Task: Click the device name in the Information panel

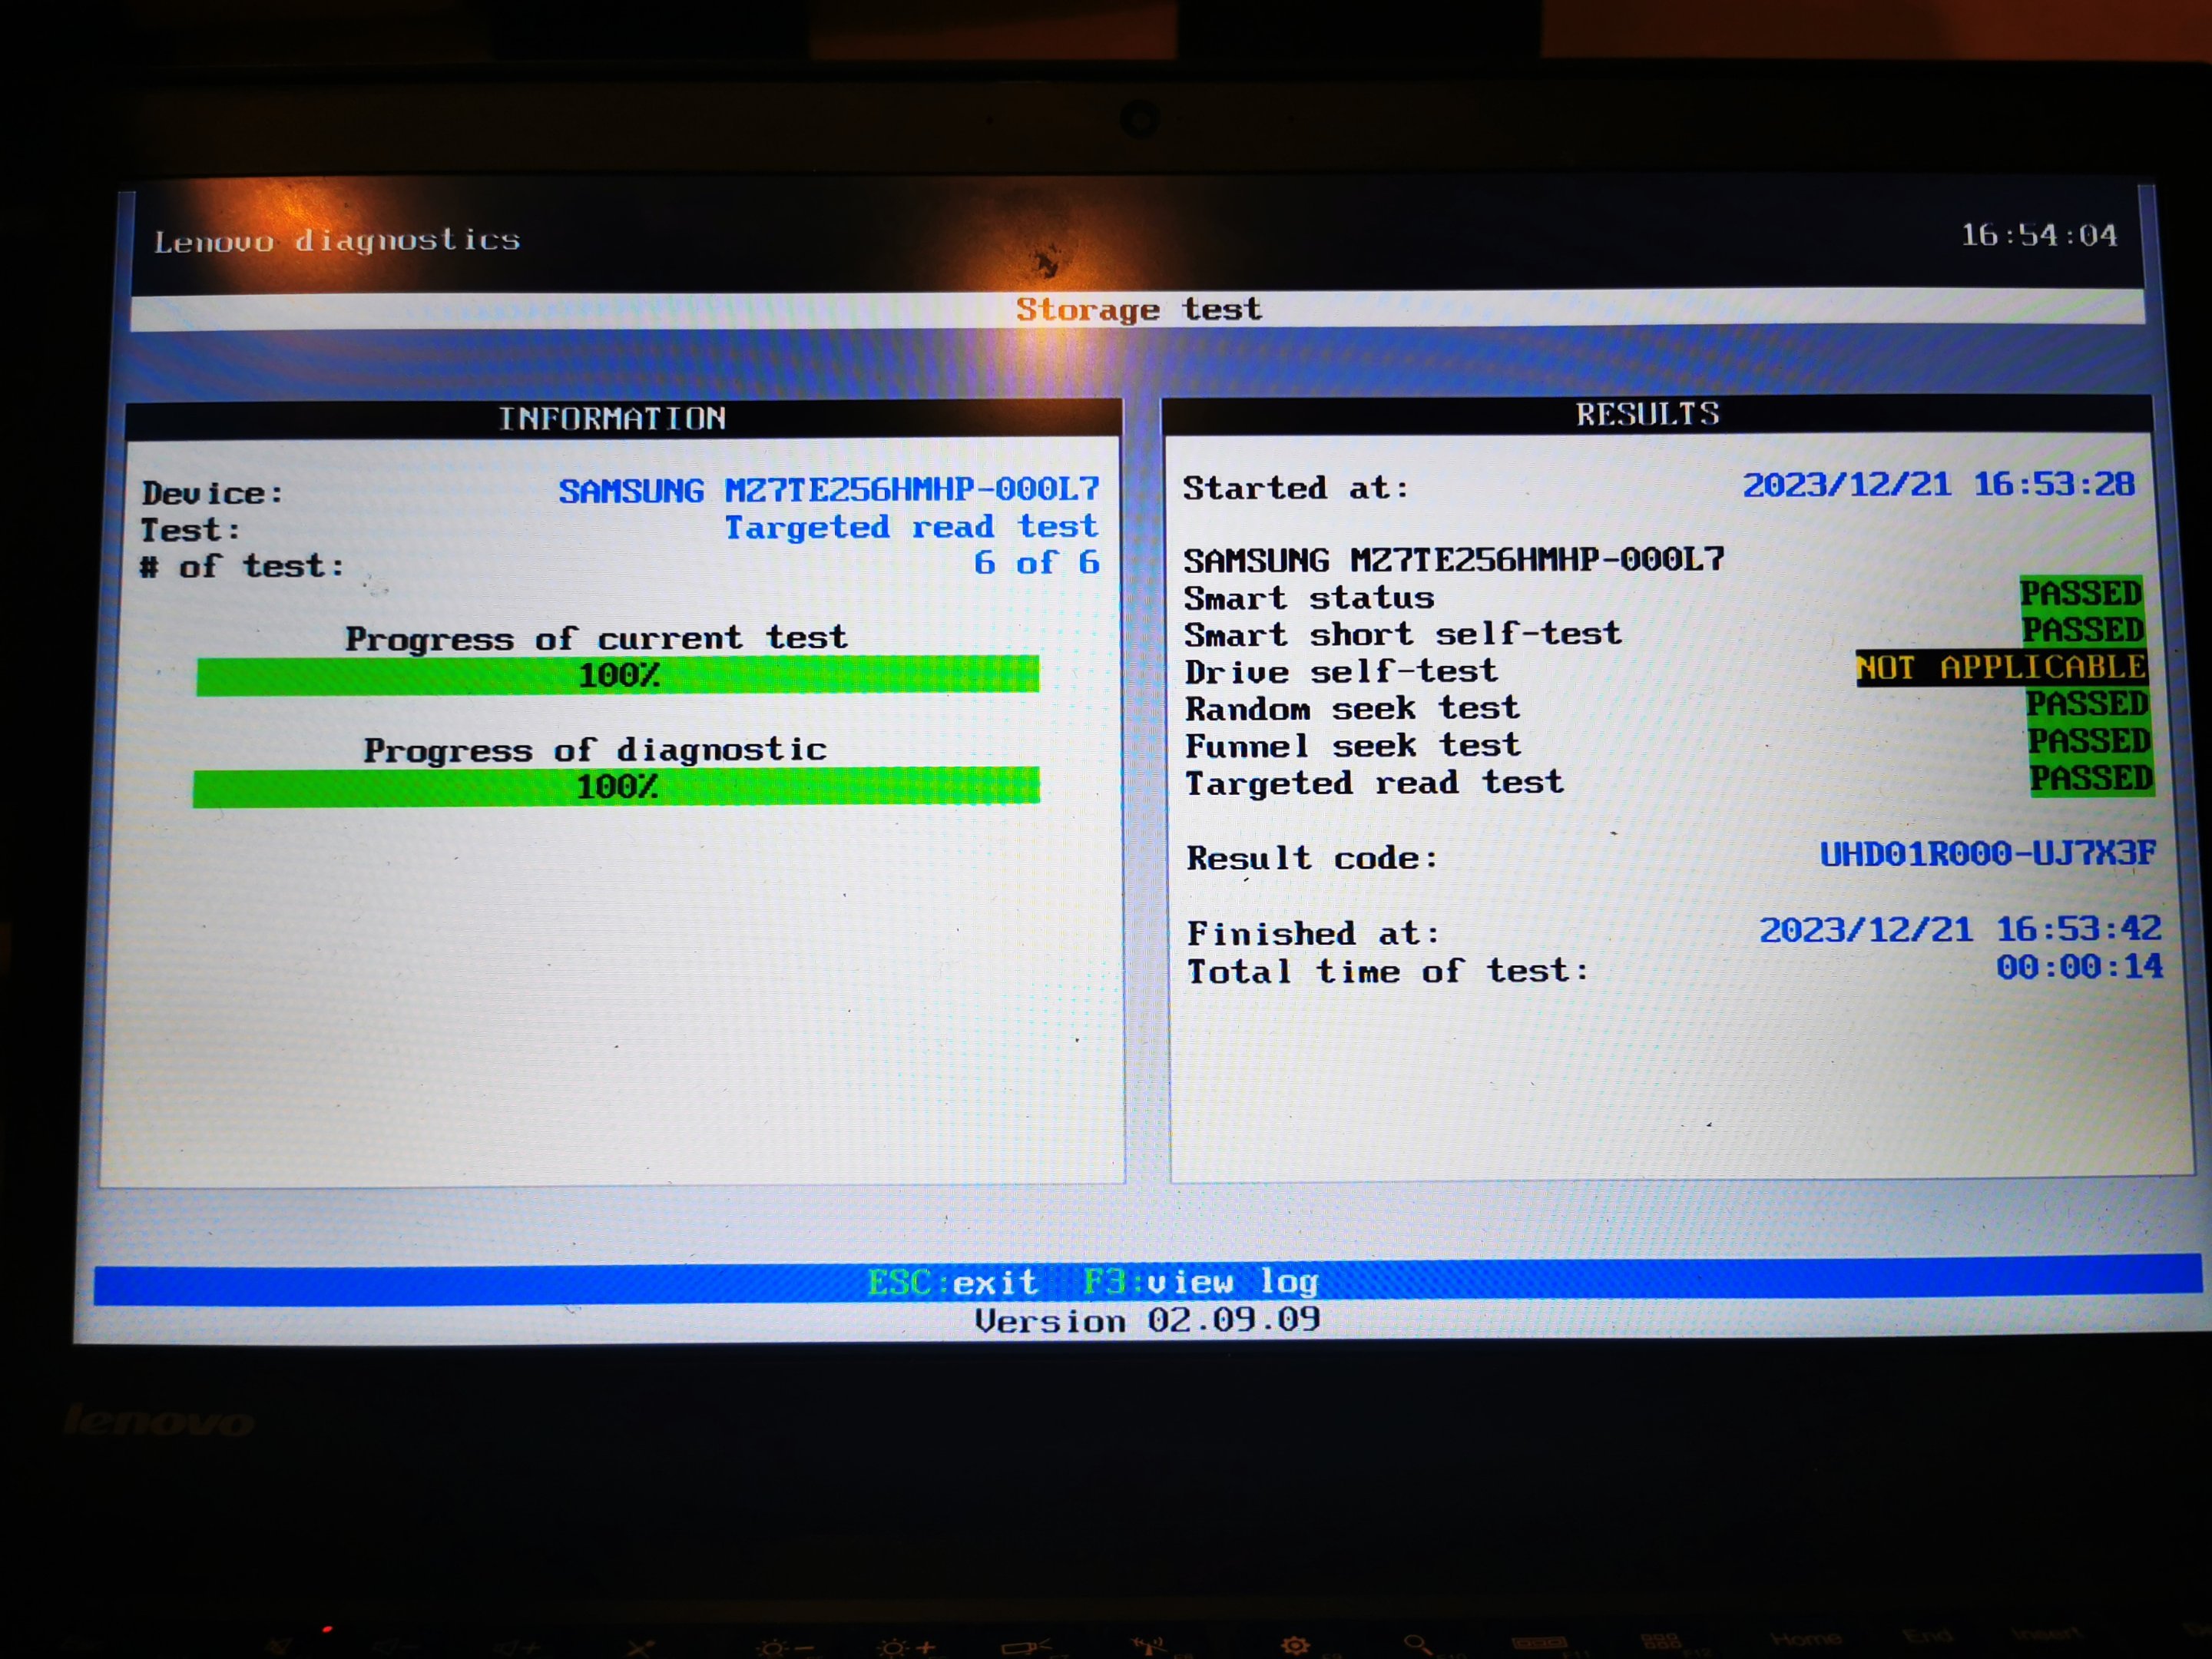Action: point(829,490)
